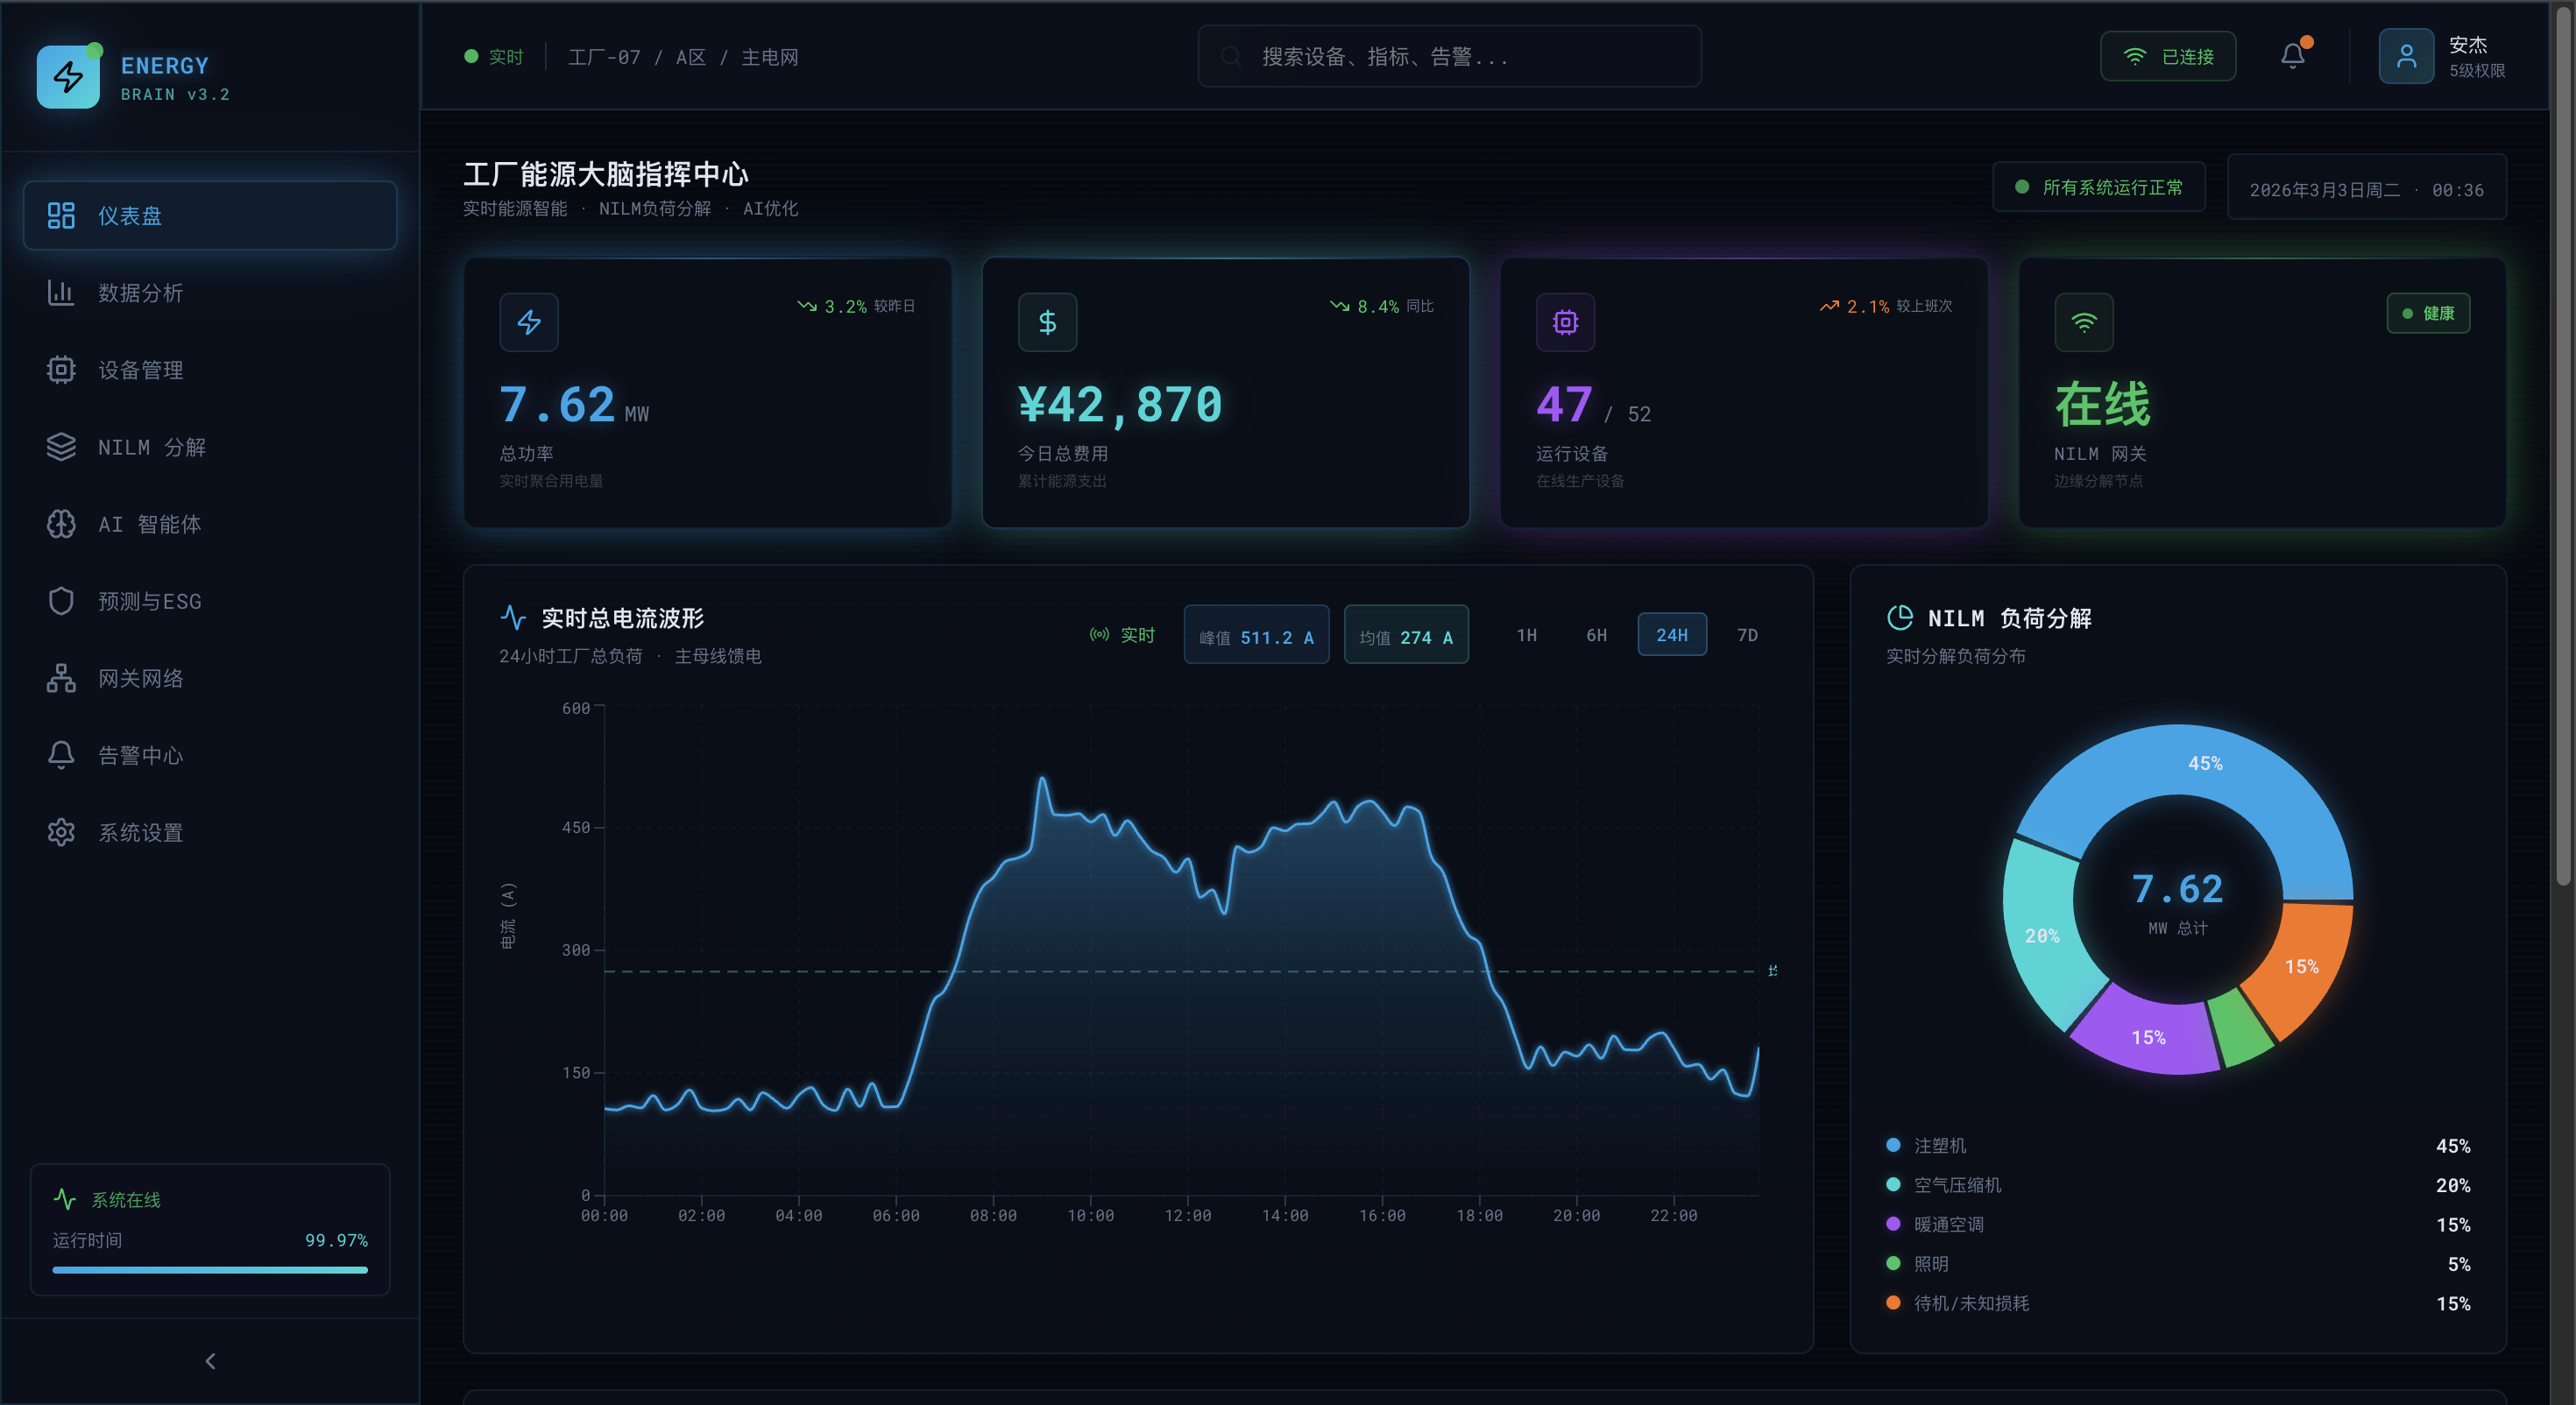Collapse the sidebar with the chevron arrow

210,1361
